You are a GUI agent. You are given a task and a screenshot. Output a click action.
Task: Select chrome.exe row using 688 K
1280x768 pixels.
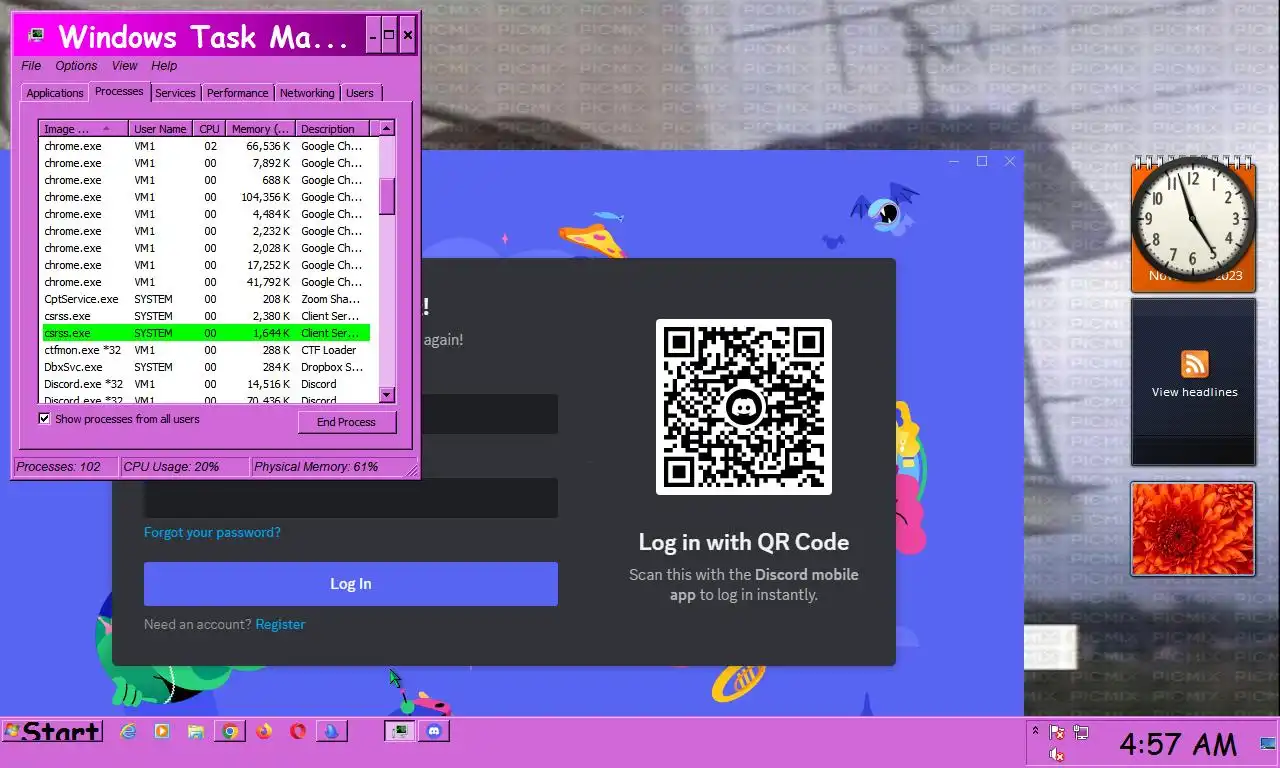[206, 180]
